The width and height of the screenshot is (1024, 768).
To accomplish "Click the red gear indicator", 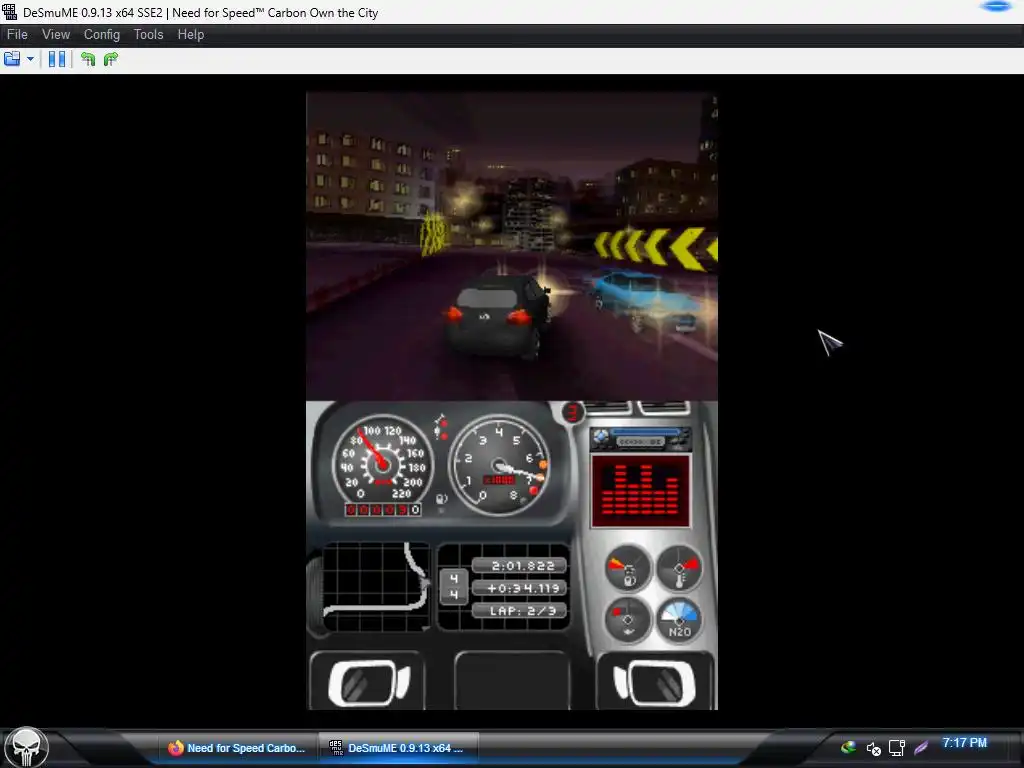I will pyautogui.click(x=573, y=413).
